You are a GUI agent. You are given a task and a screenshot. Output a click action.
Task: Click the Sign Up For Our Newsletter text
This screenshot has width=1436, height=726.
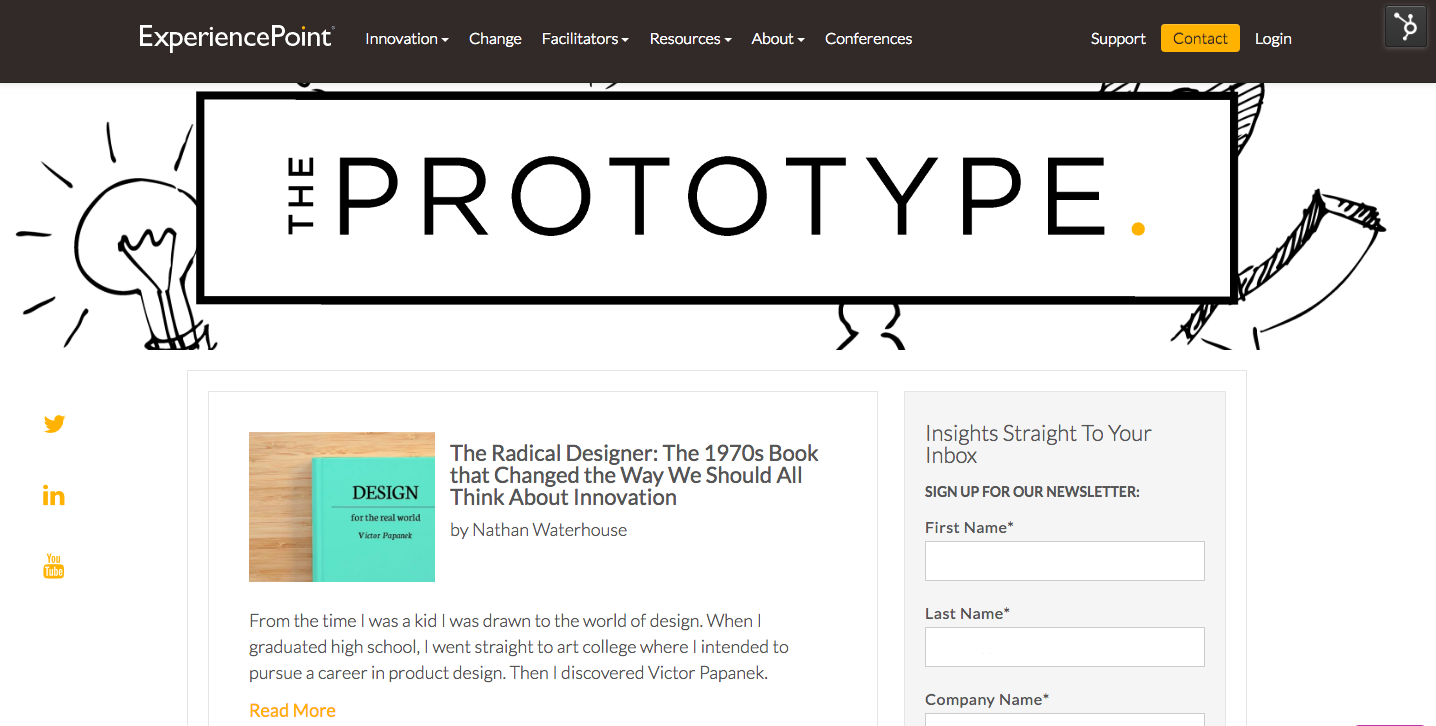pyautogui.click(x=1032, y=492)
